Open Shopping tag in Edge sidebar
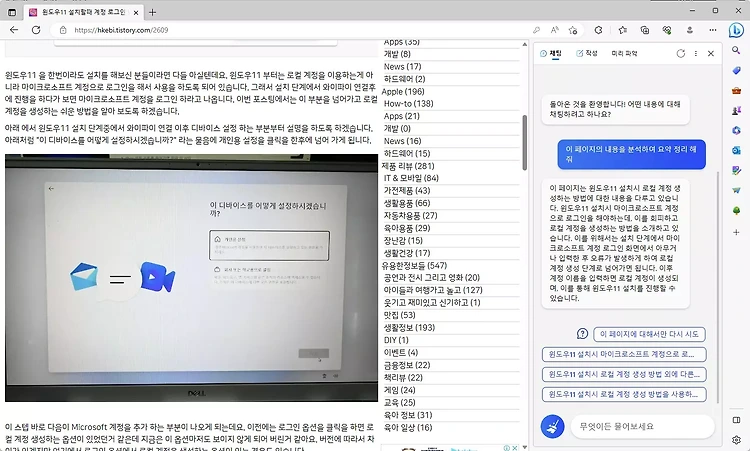 coord(736,70)
